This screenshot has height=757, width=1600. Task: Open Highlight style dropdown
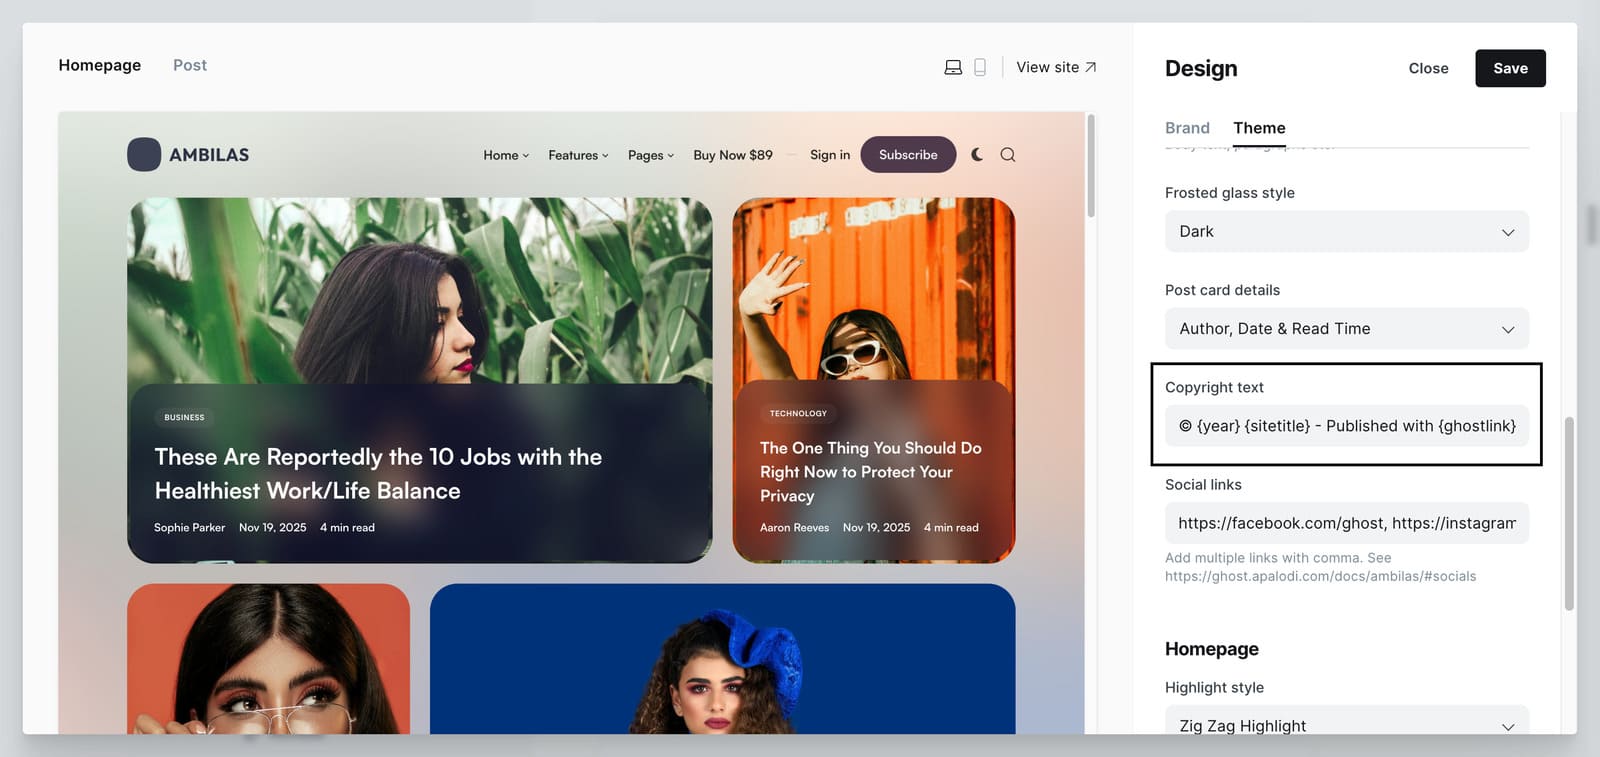point(1346,724)
